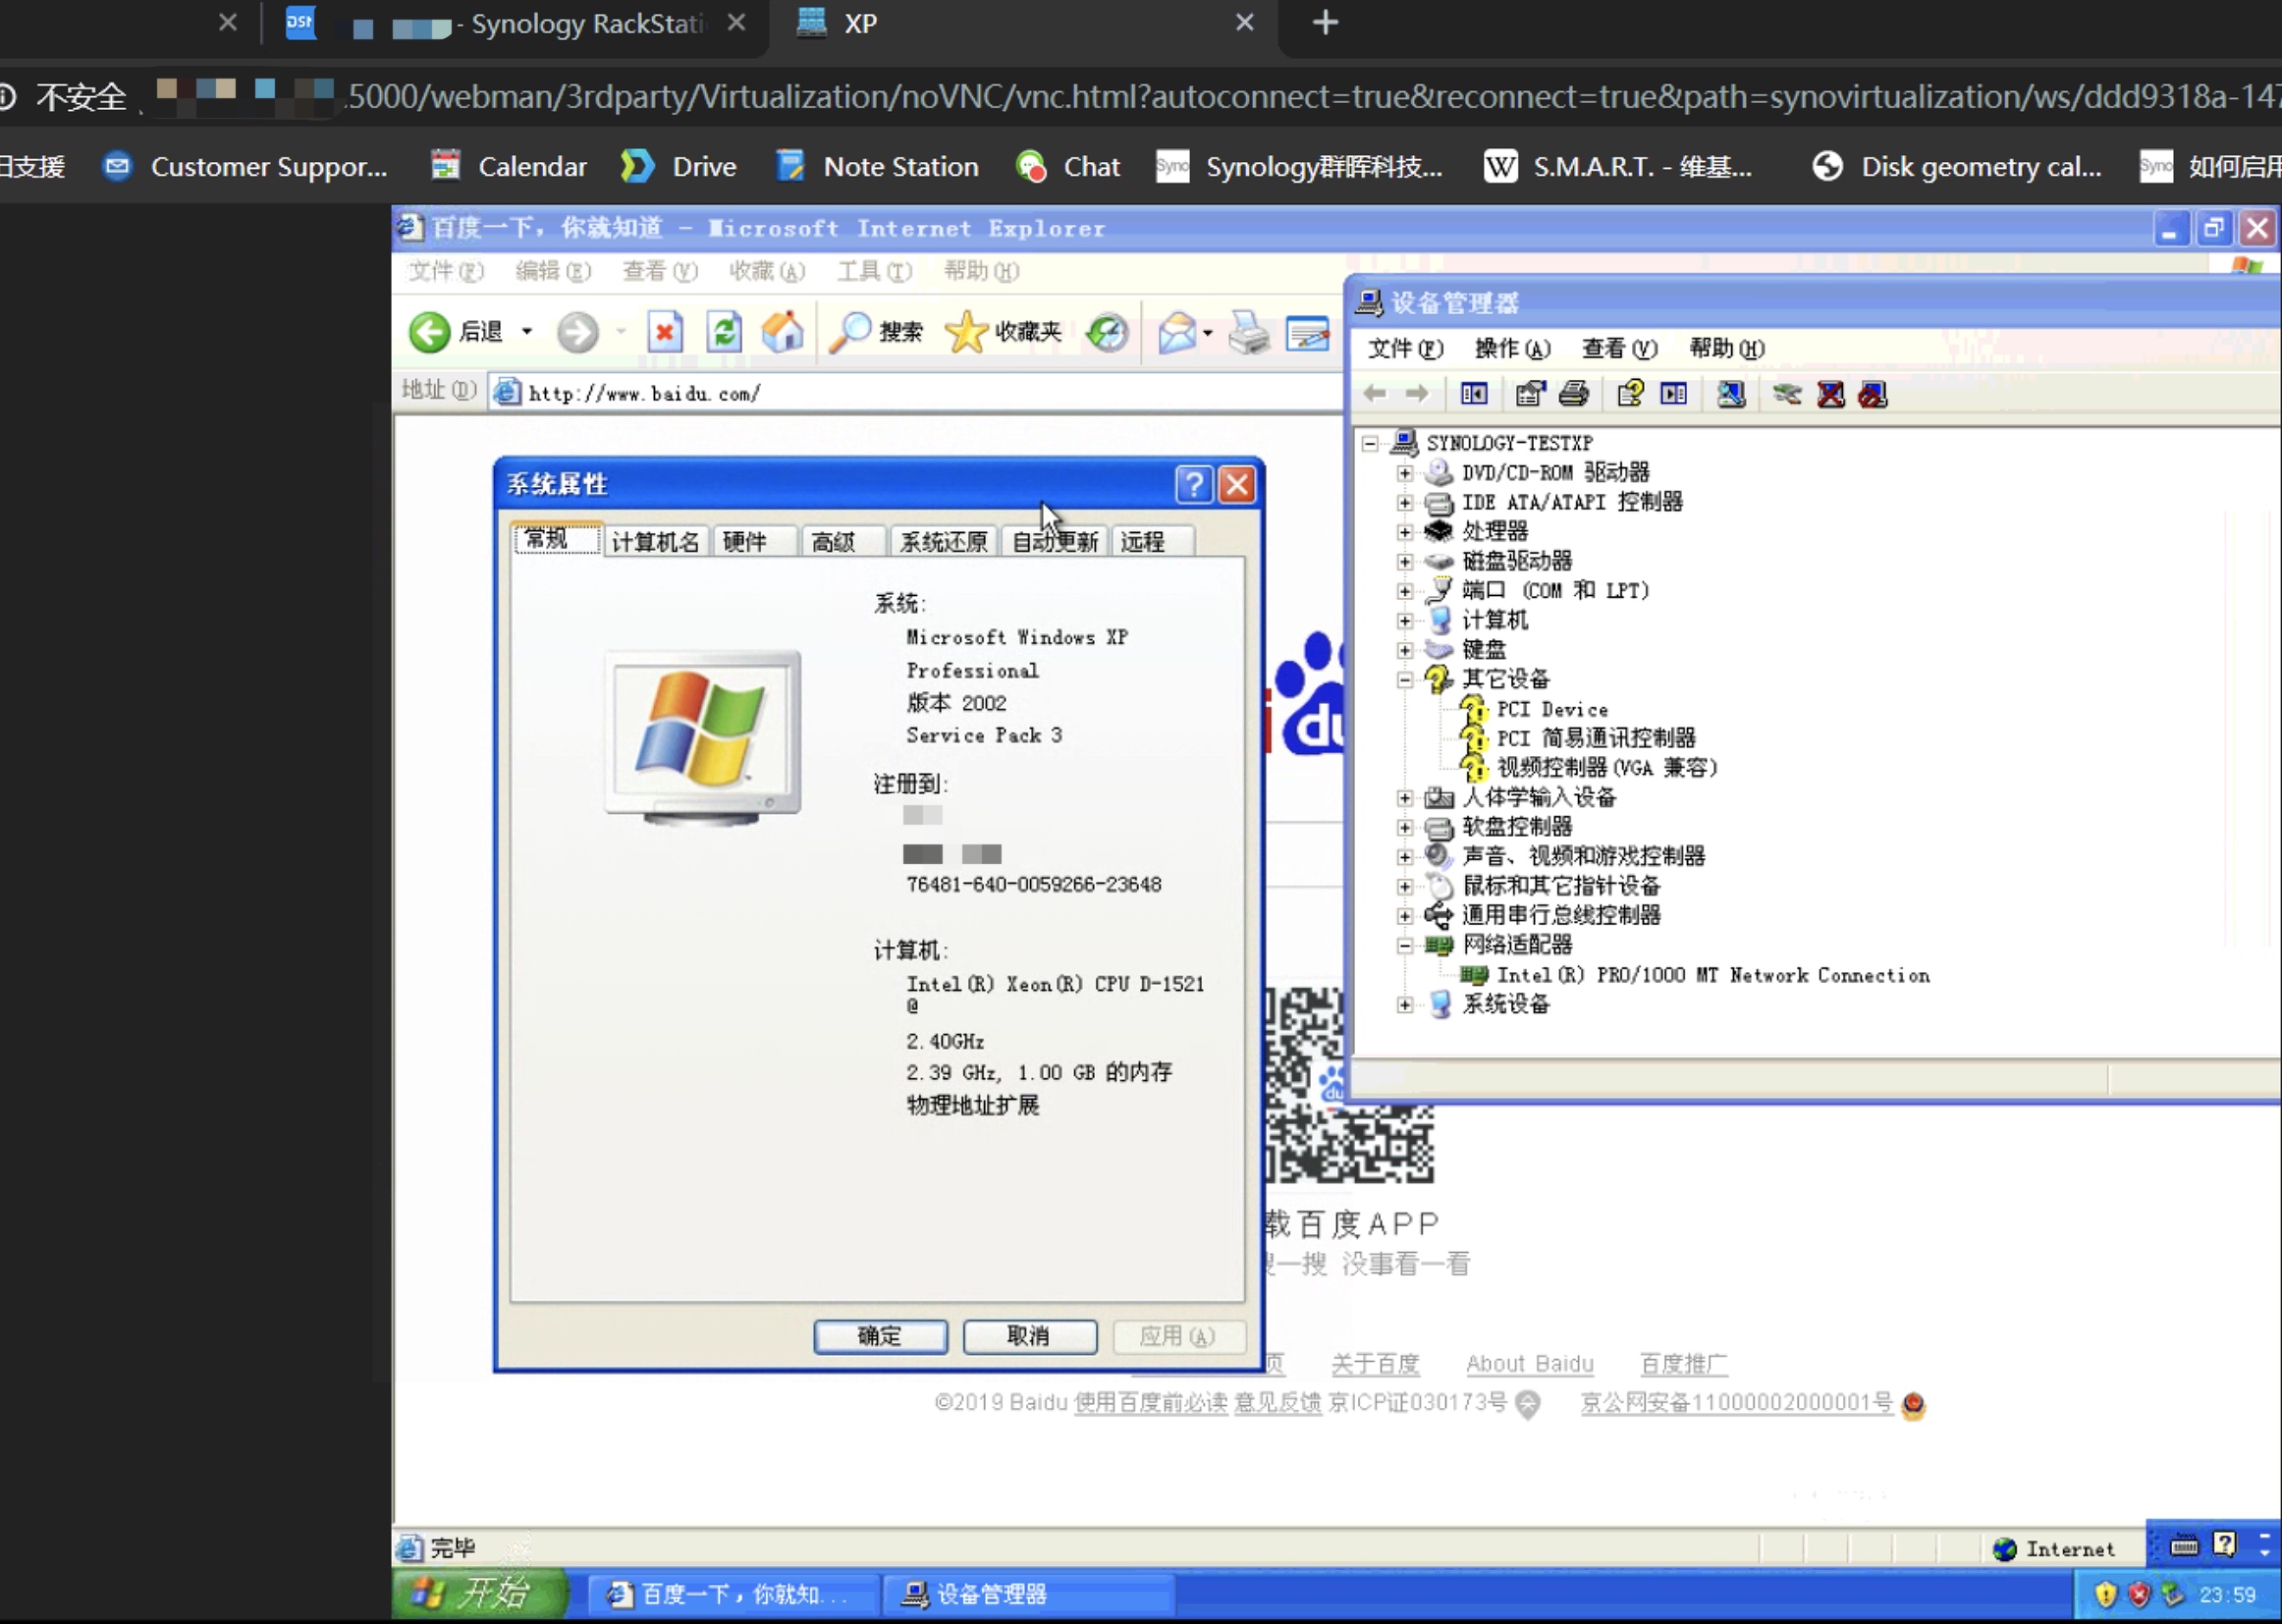
Task: Click the IE Back arrow icon
Action: coord(430,332)
